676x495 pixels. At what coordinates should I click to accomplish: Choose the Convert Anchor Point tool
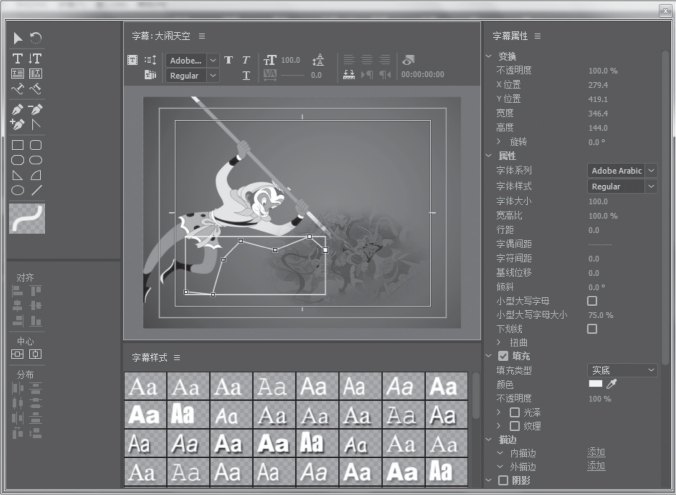pyautogui.click(x=35, y=124)
